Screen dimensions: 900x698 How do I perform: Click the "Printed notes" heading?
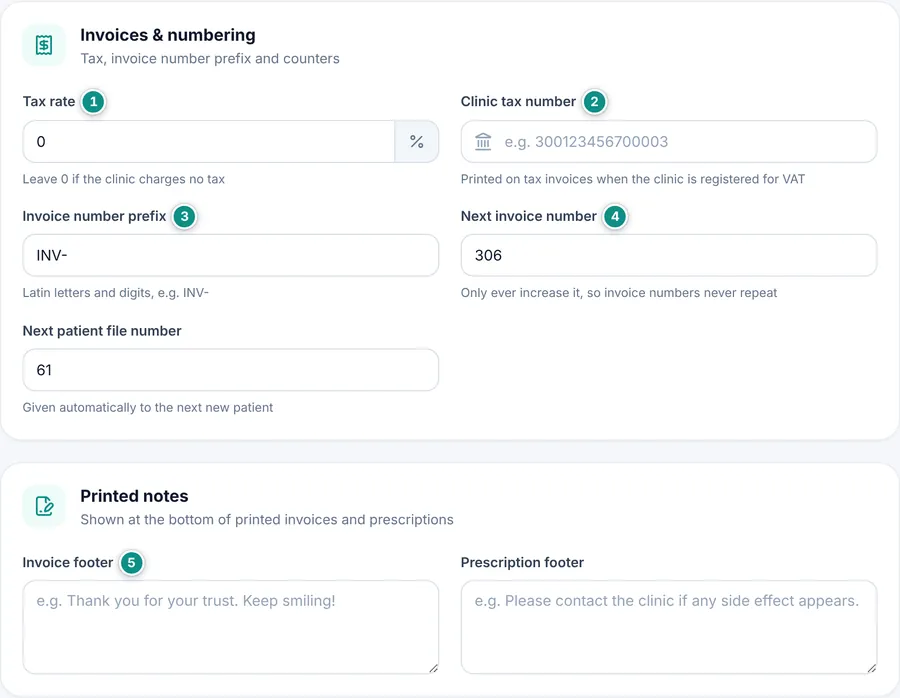[134, 496]
